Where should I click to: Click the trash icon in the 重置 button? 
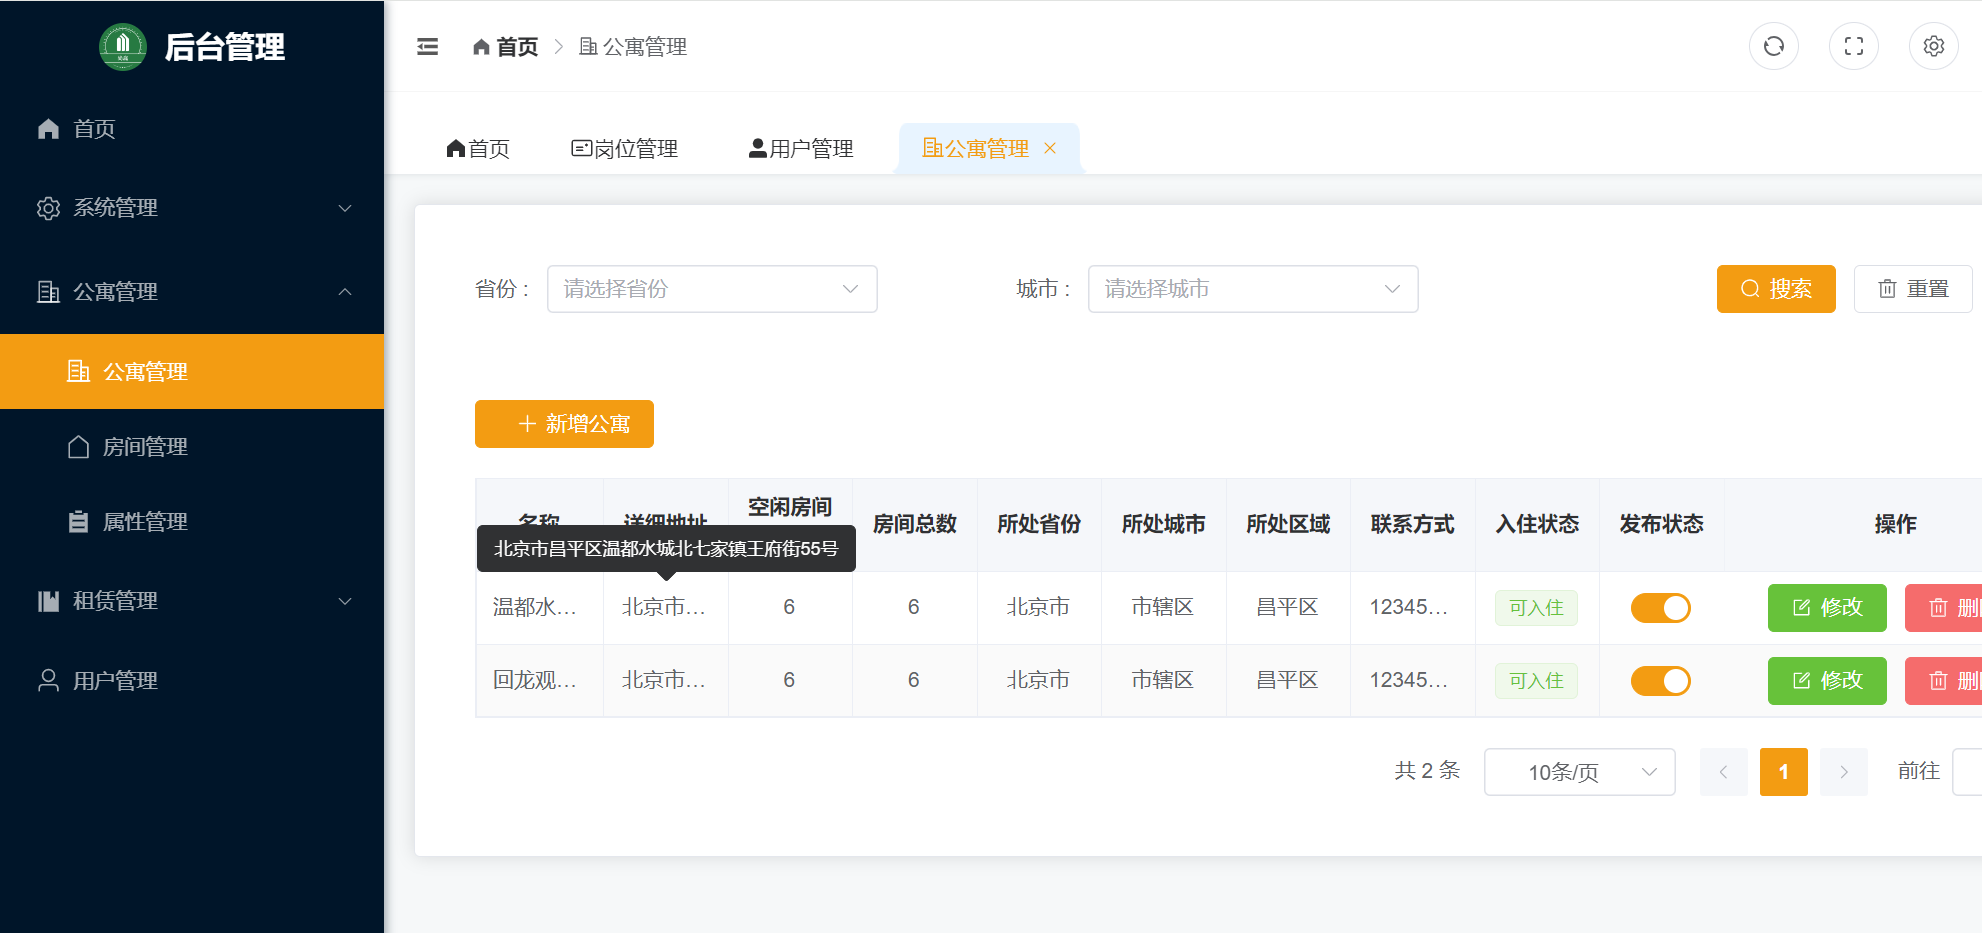[x=1887, y=289]
